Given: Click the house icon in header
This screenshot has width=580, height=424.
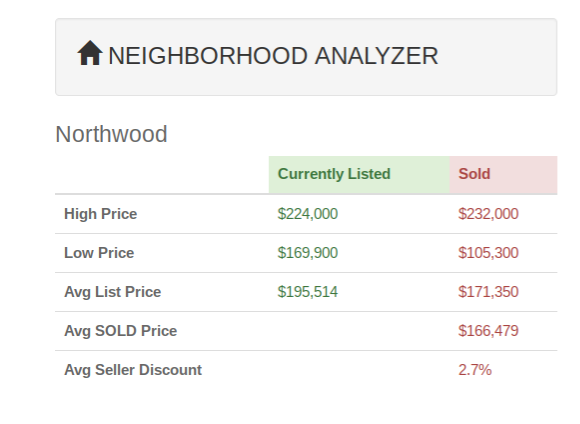Looking at the screenshot, I should coord(90,53).
